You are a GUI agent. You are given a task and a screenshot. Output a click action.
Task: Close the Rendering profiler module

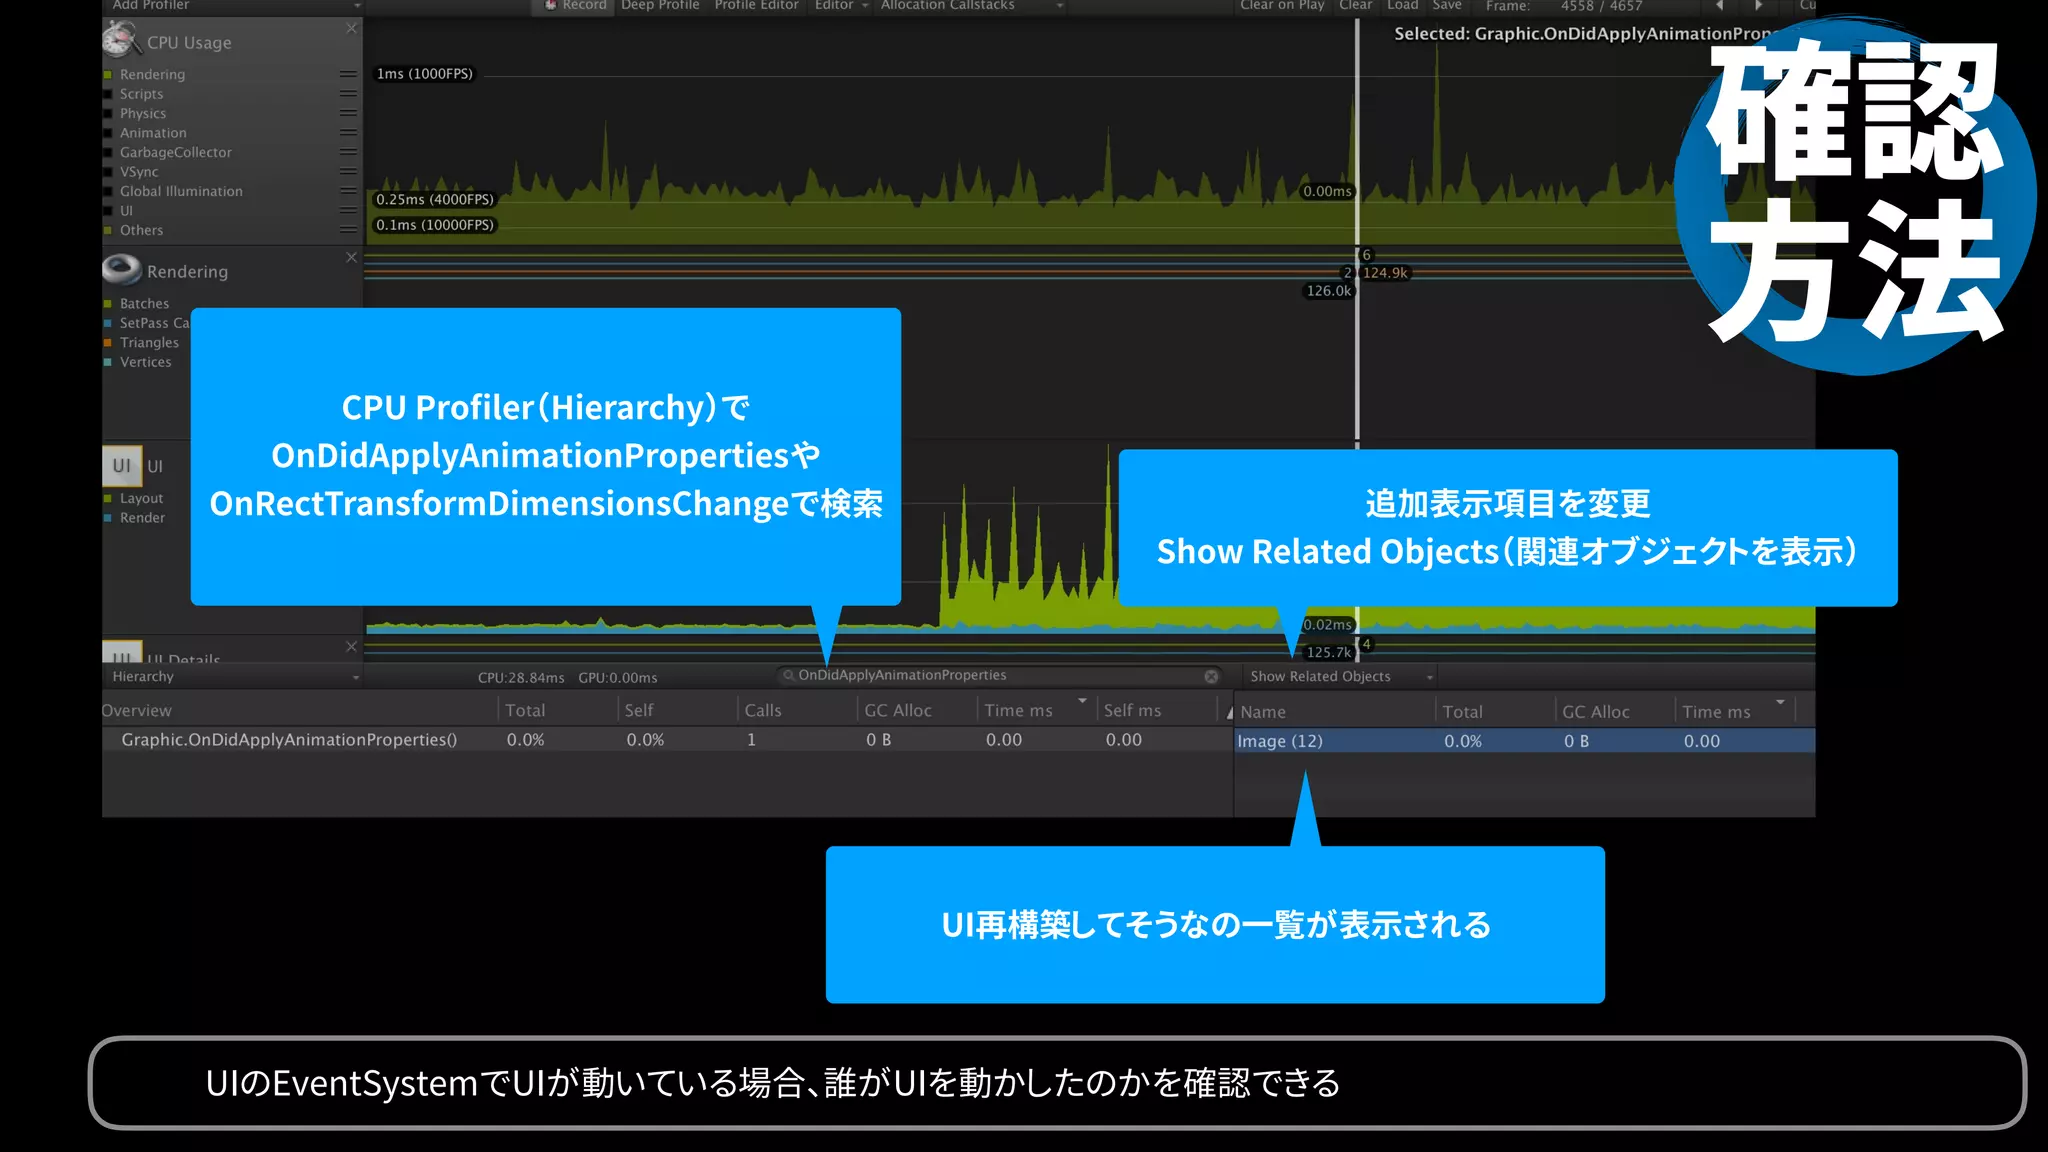click(x=351, y=257)
